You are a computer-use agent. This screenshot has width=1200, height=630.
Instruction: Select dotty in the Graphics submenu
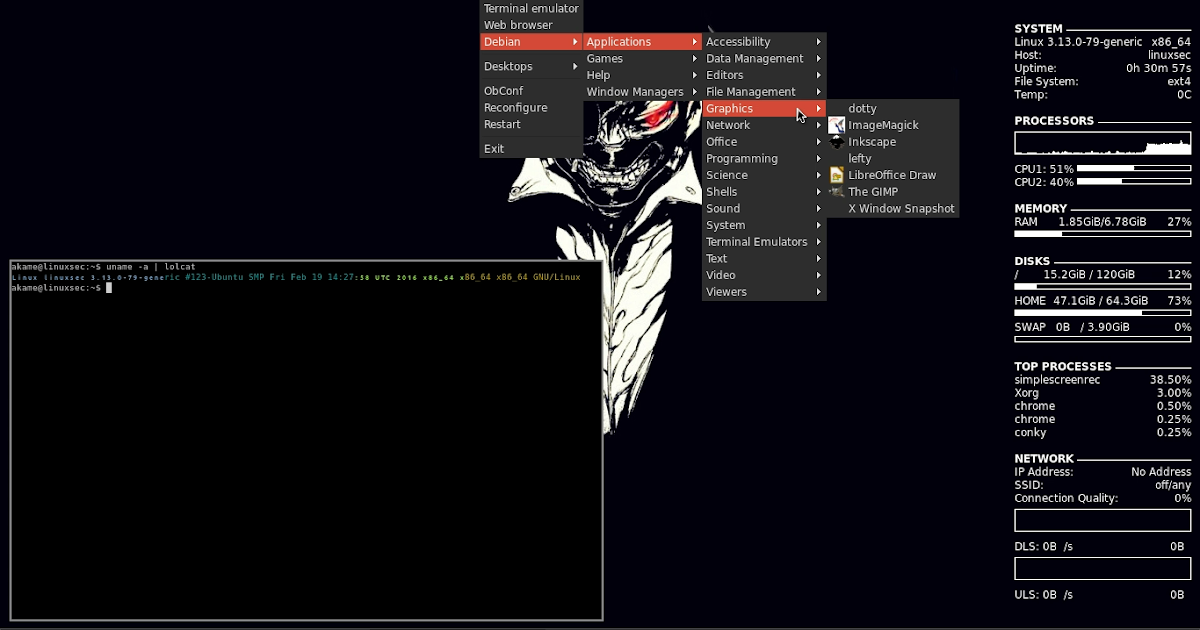click(861, 108)
